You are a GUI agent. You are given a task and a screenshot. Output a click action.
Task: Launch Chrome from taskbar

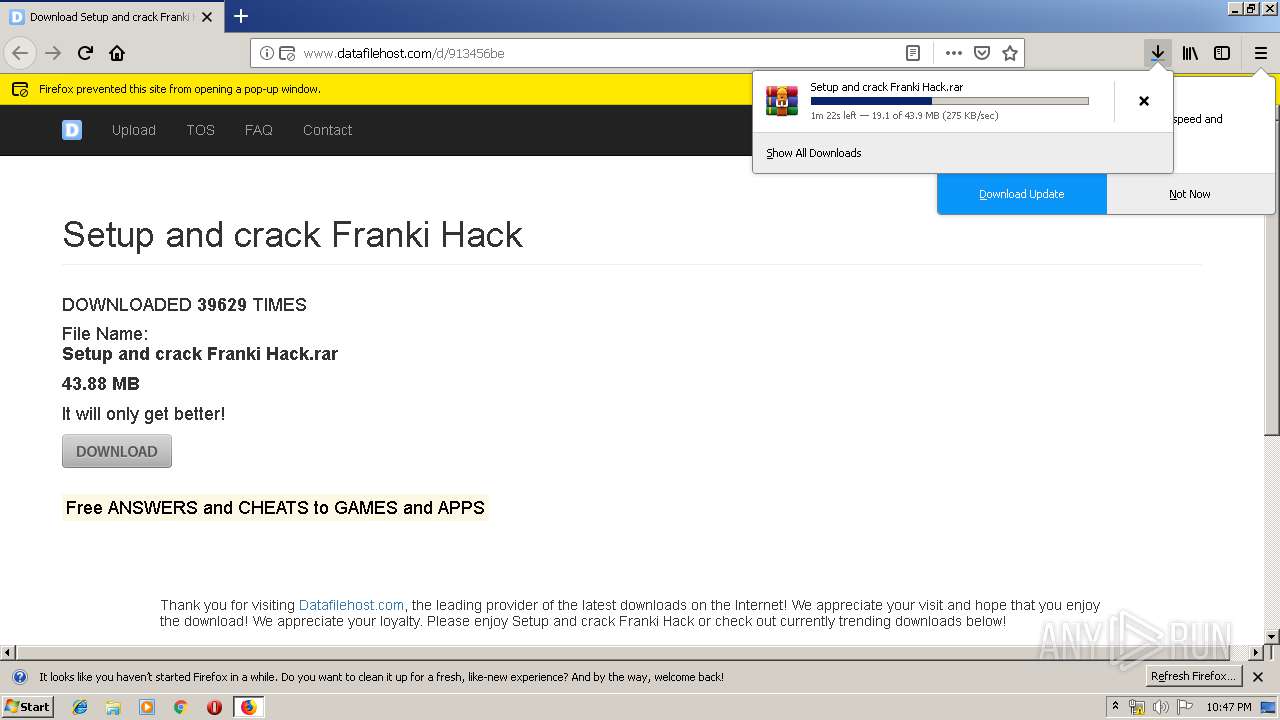pos(181,707)
